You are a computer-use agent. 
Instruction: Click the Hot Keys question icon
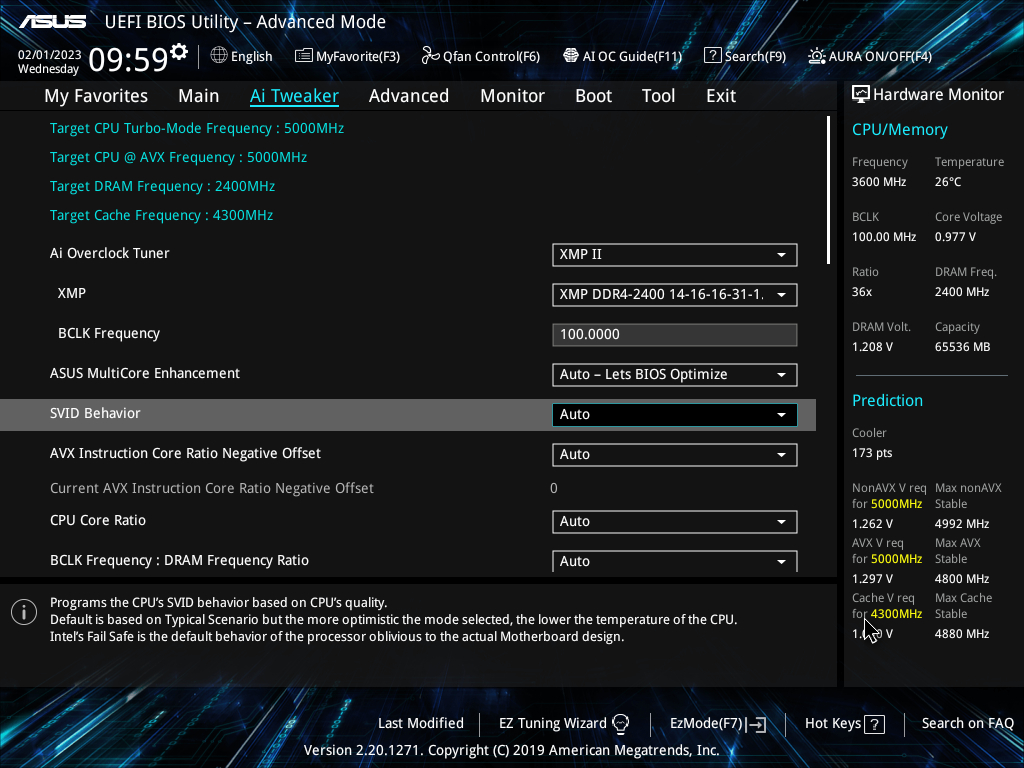874,724
